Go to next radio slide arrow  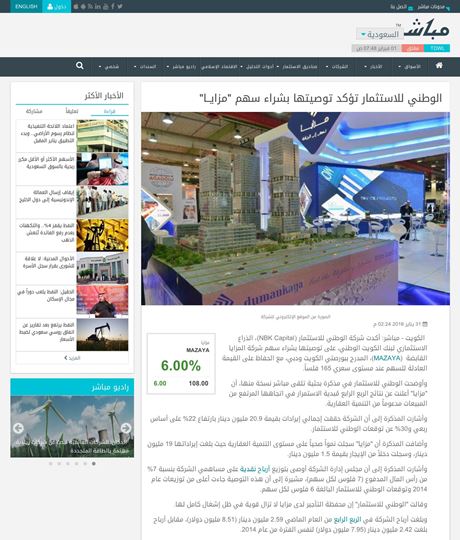pos(126,428)
